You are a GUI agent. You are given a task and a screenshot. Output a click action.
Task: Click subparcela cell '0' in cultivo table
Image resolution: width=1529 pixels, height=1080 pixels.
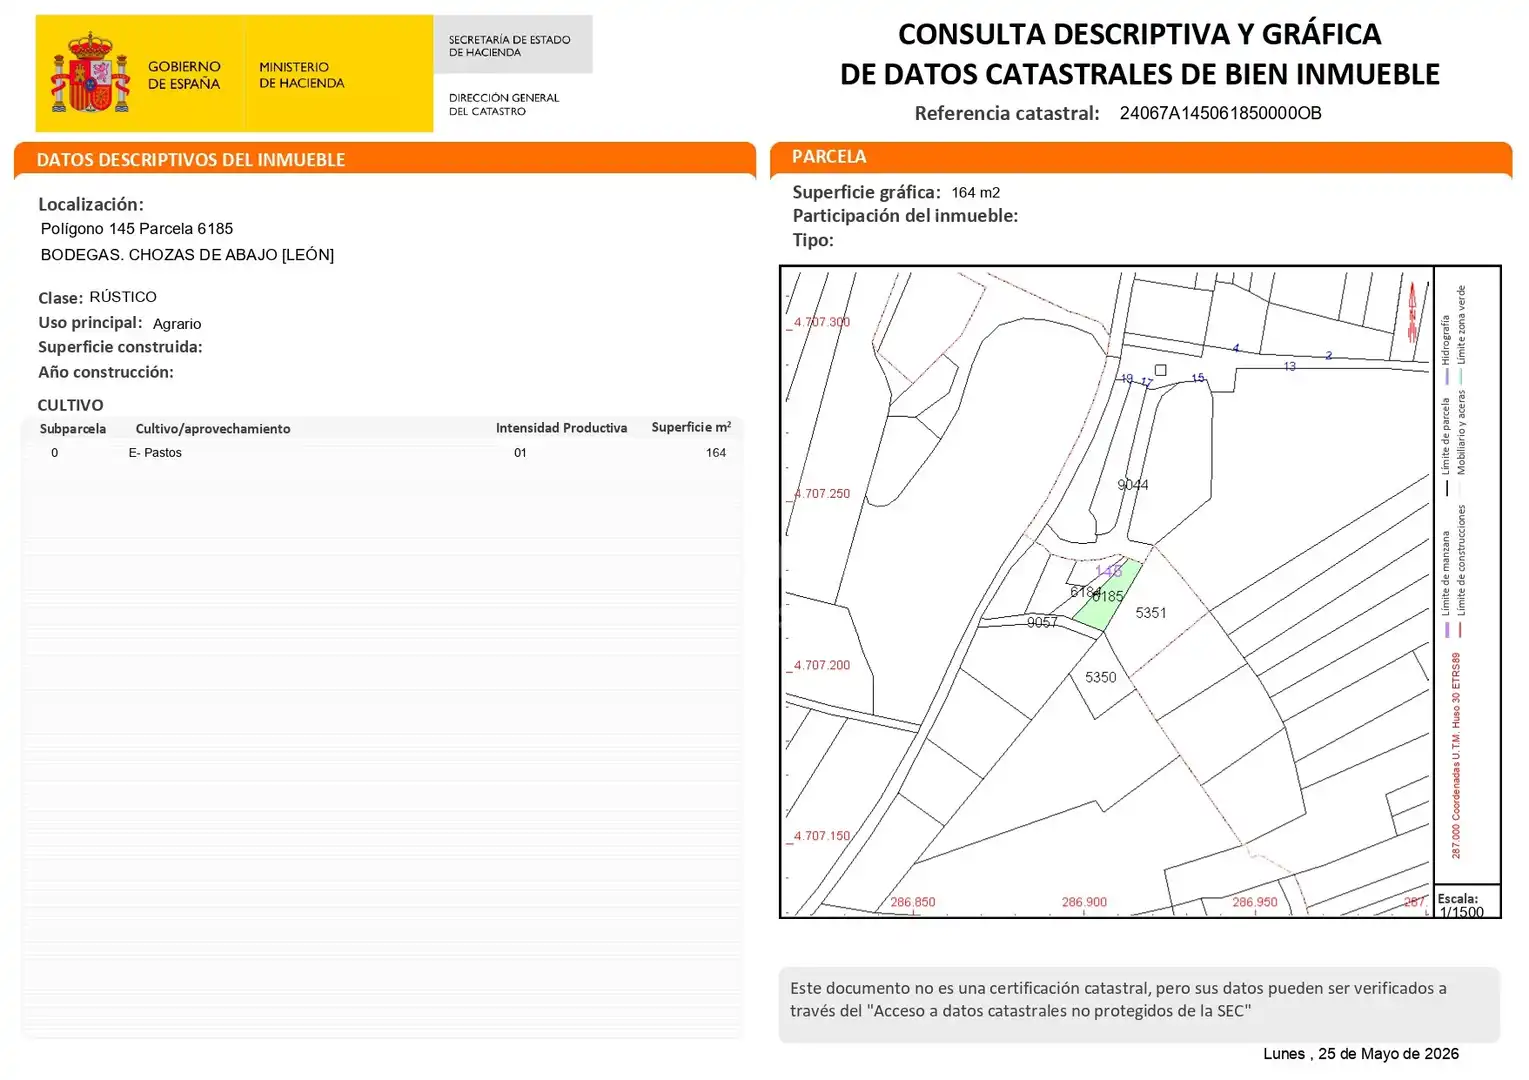click(55, 453)
